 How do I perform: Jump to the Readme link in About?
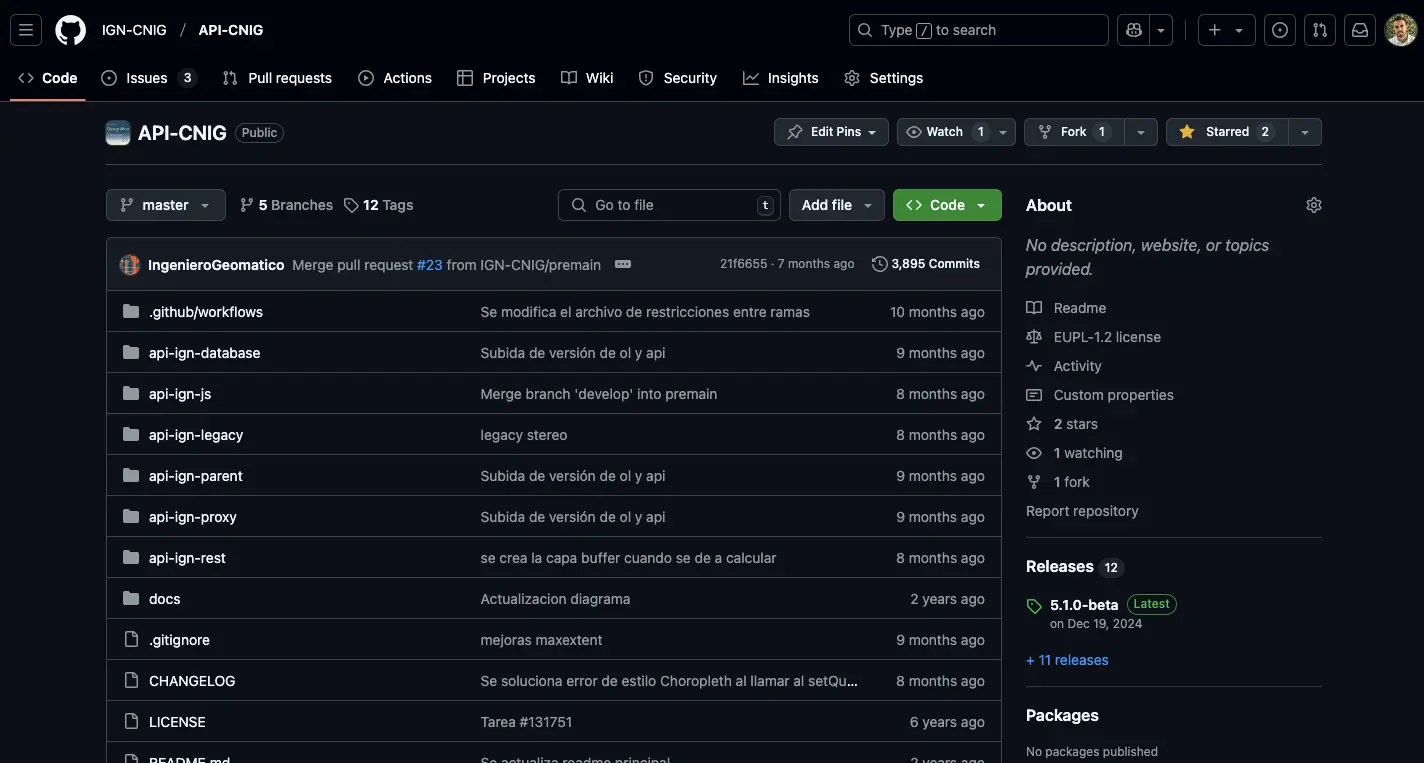1066,308
